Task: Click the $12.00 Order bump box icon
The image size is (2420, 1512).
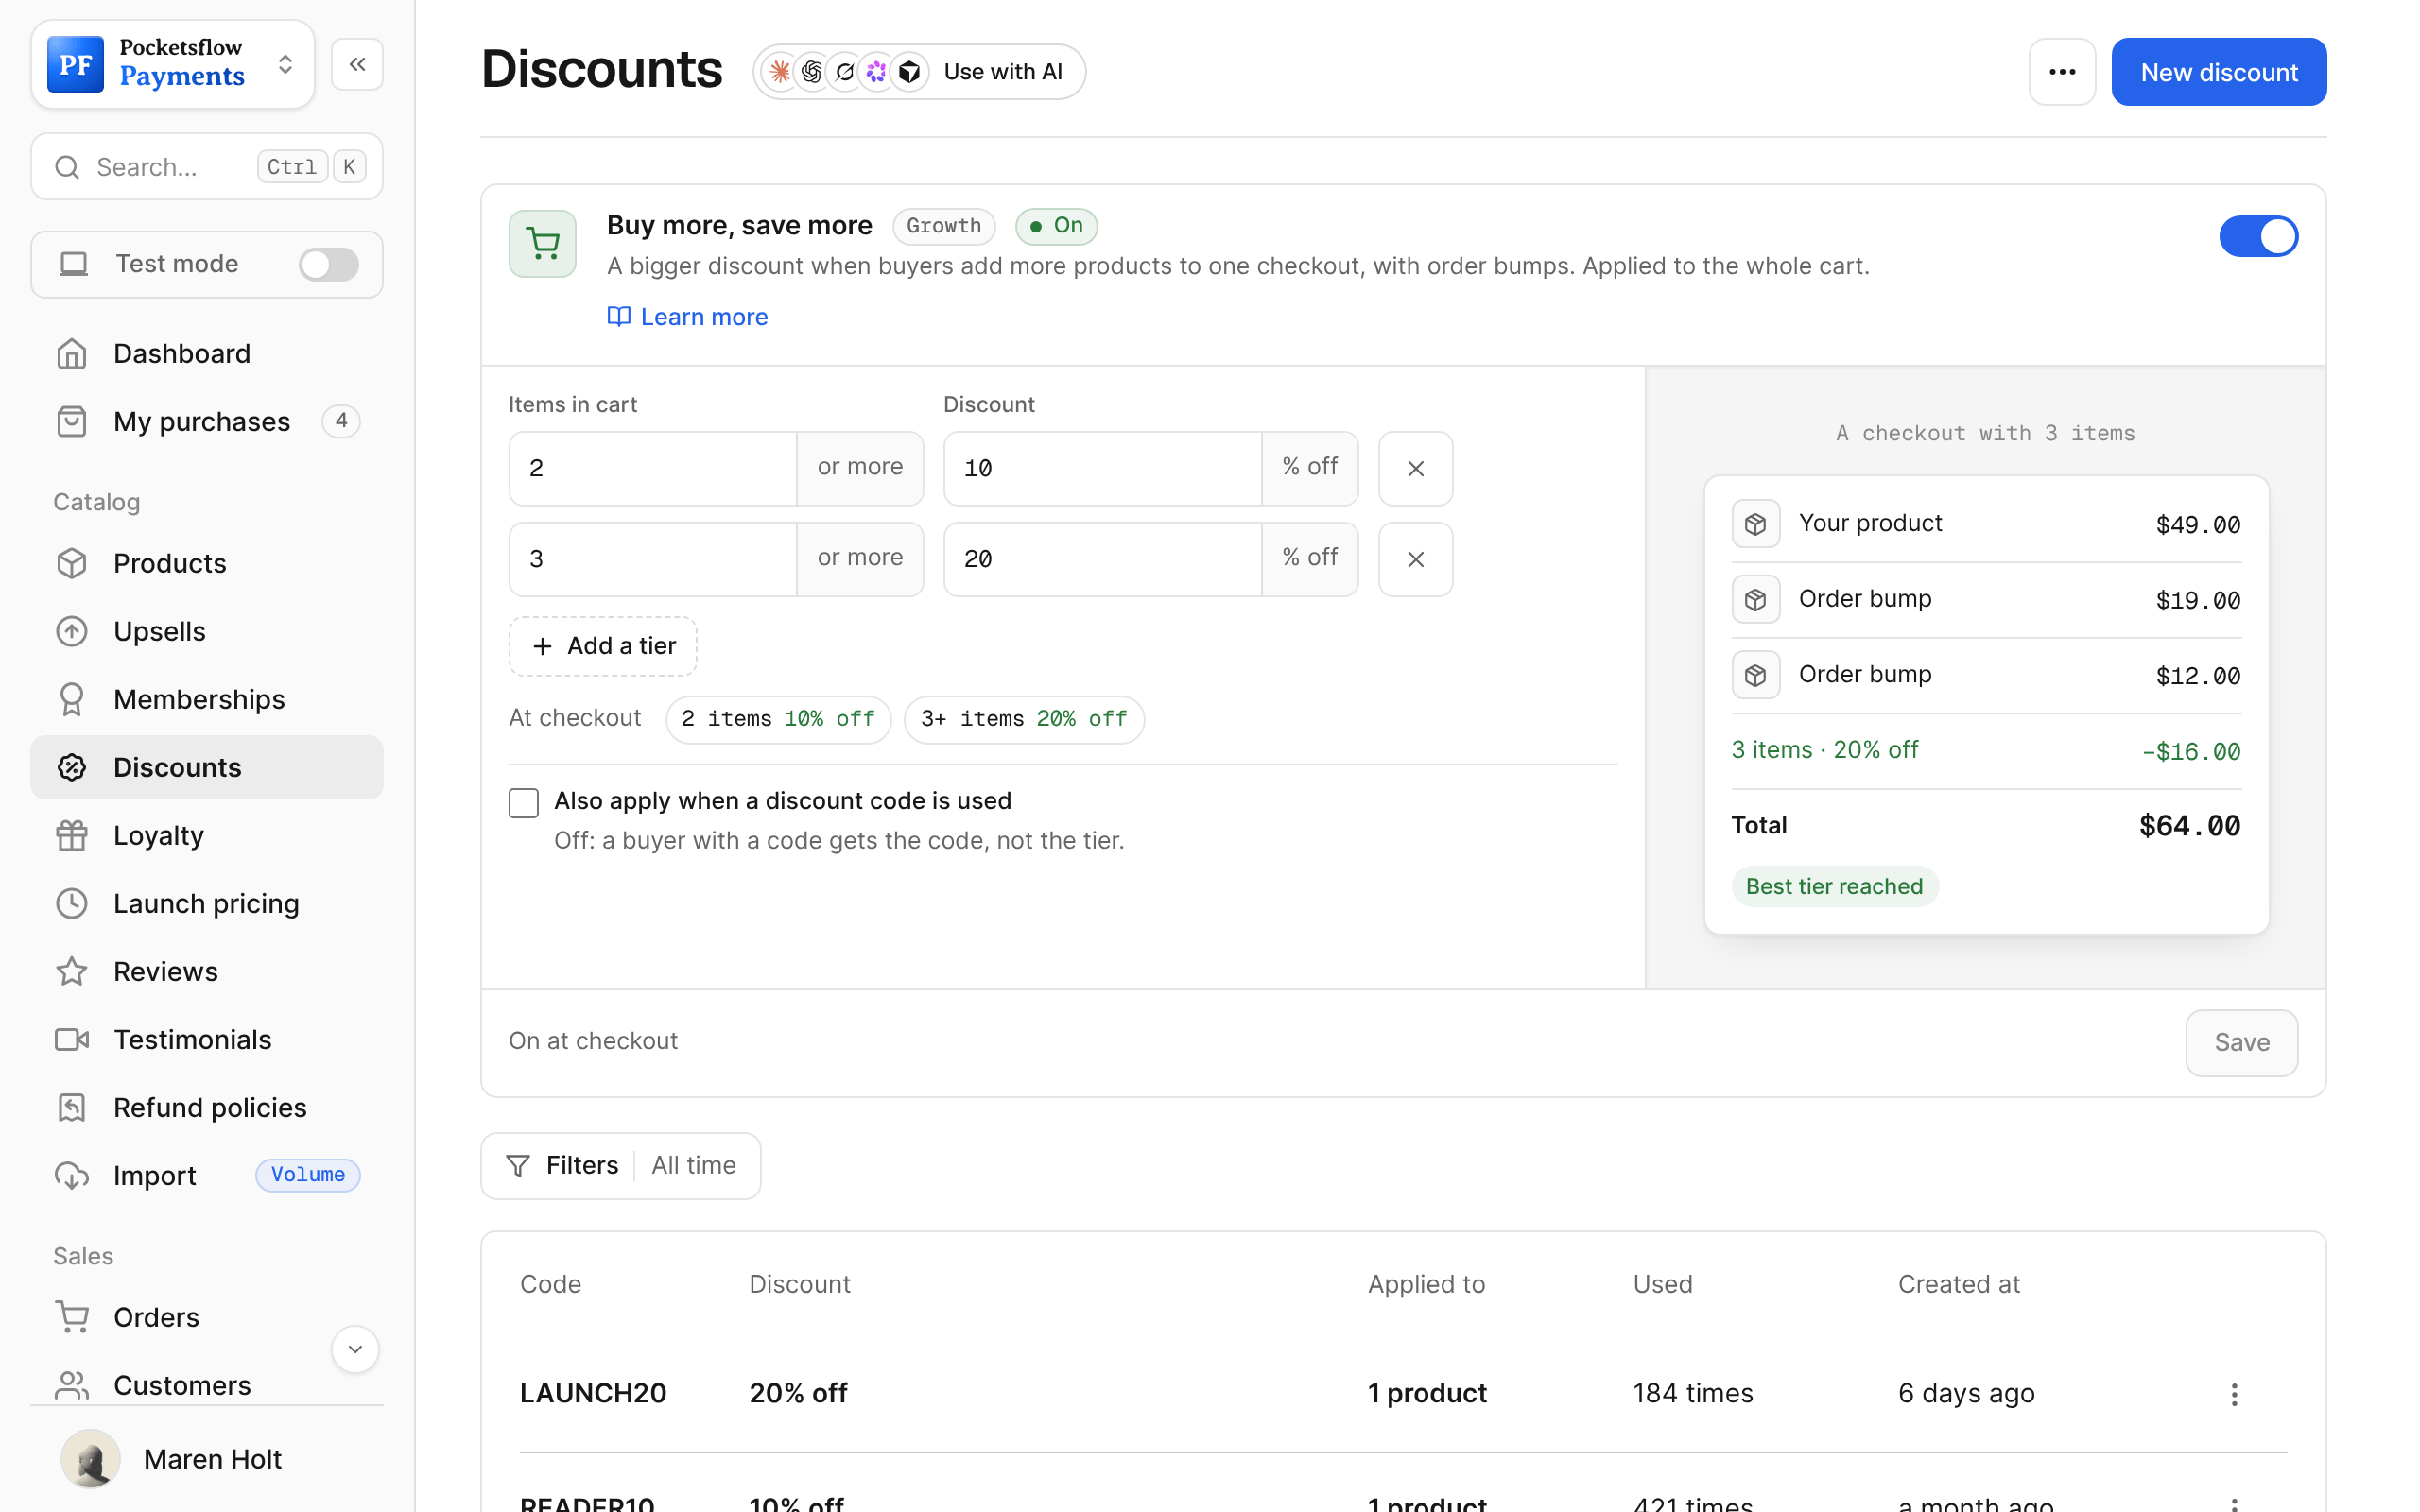Action: (x=1755, y=675)
